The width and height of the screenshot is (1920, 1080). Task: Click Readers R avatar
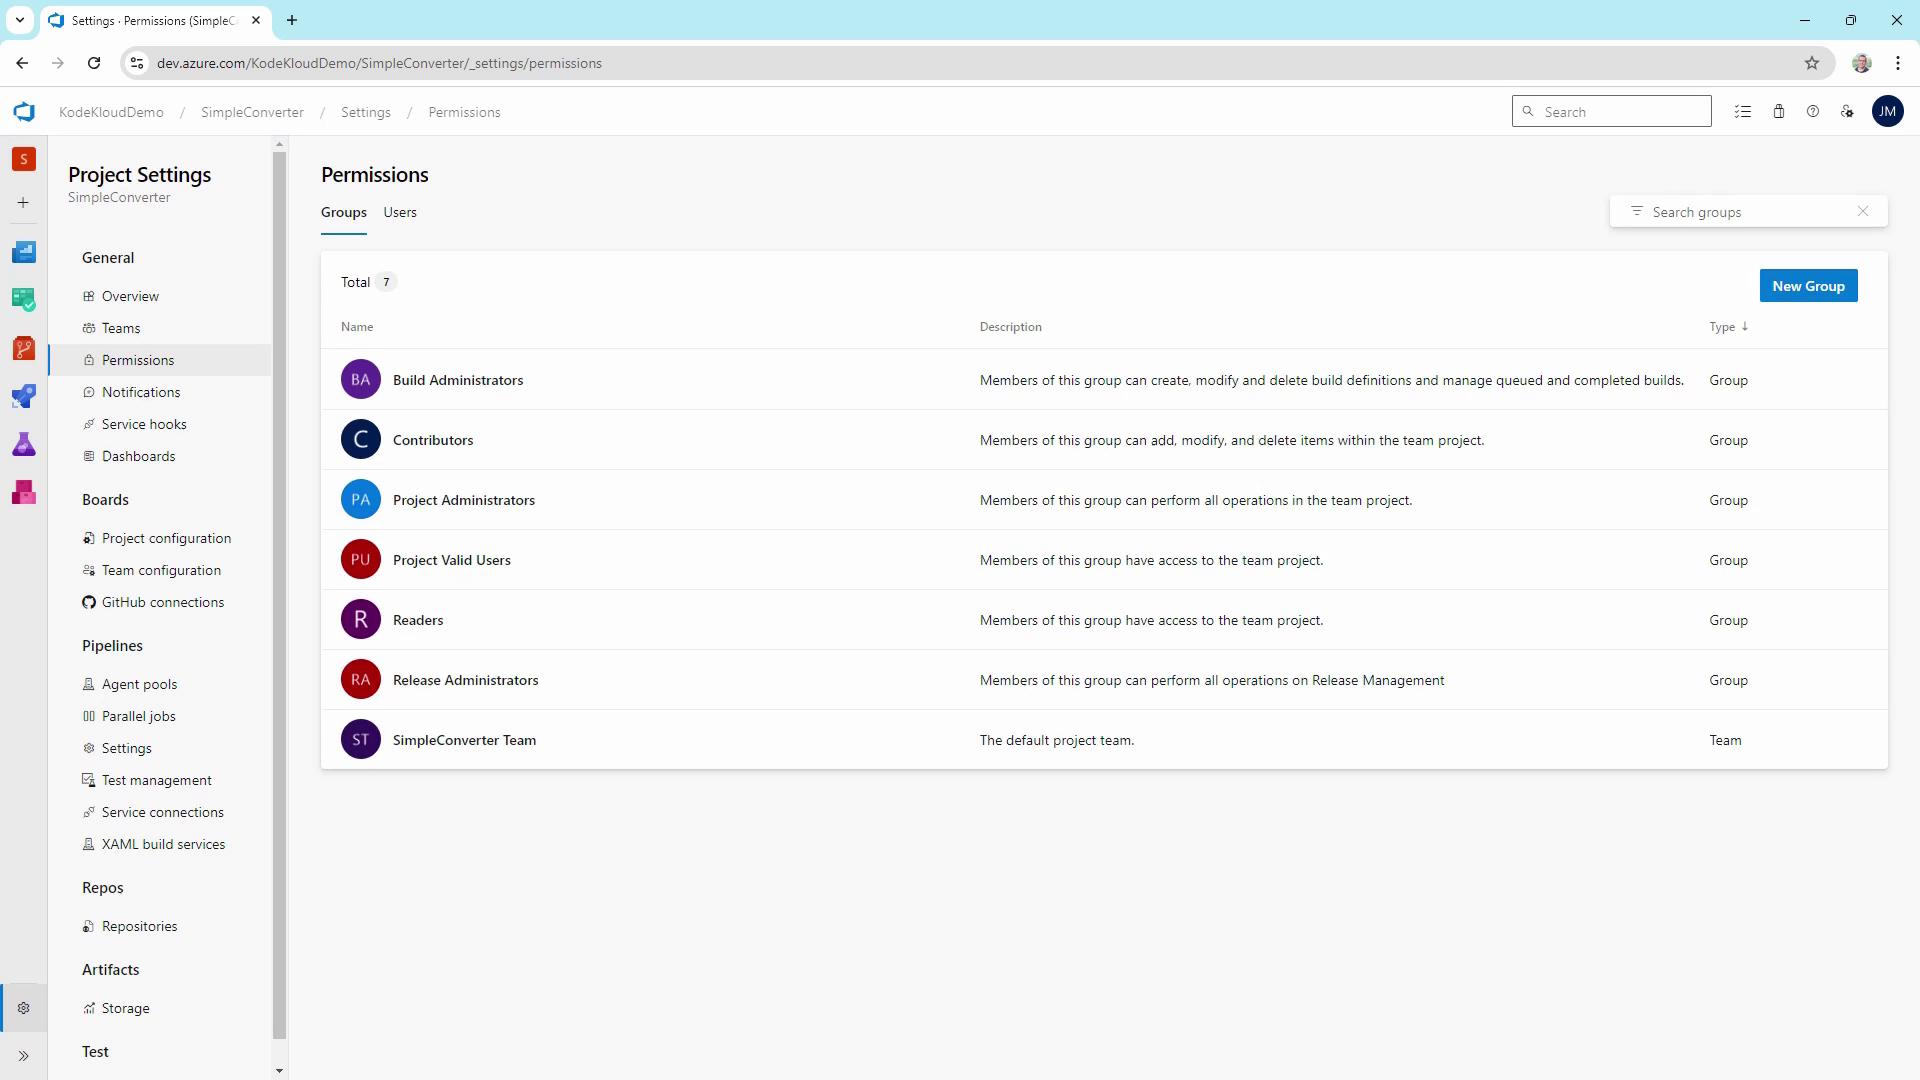[361, 620]
